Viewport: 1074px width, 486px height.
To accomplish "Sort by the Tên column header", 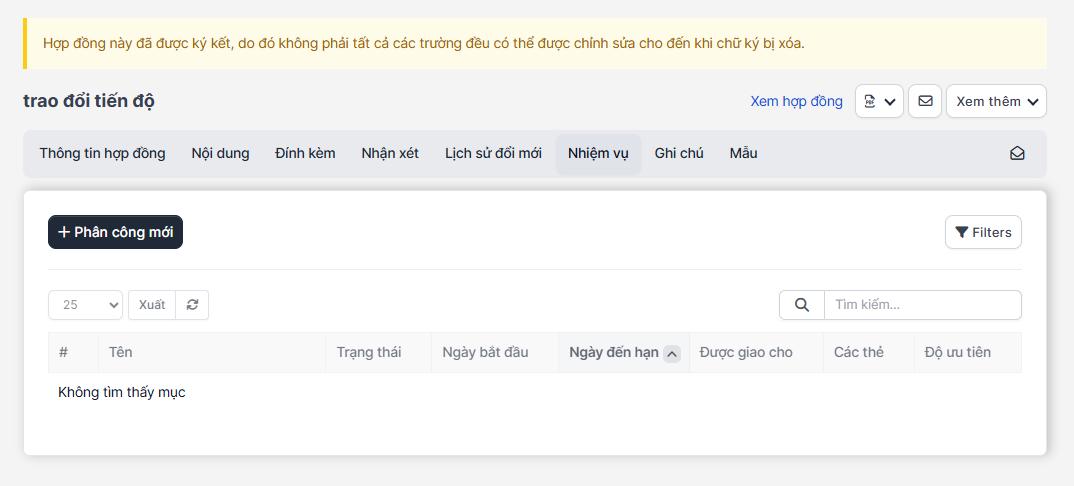I will [121, 353].
